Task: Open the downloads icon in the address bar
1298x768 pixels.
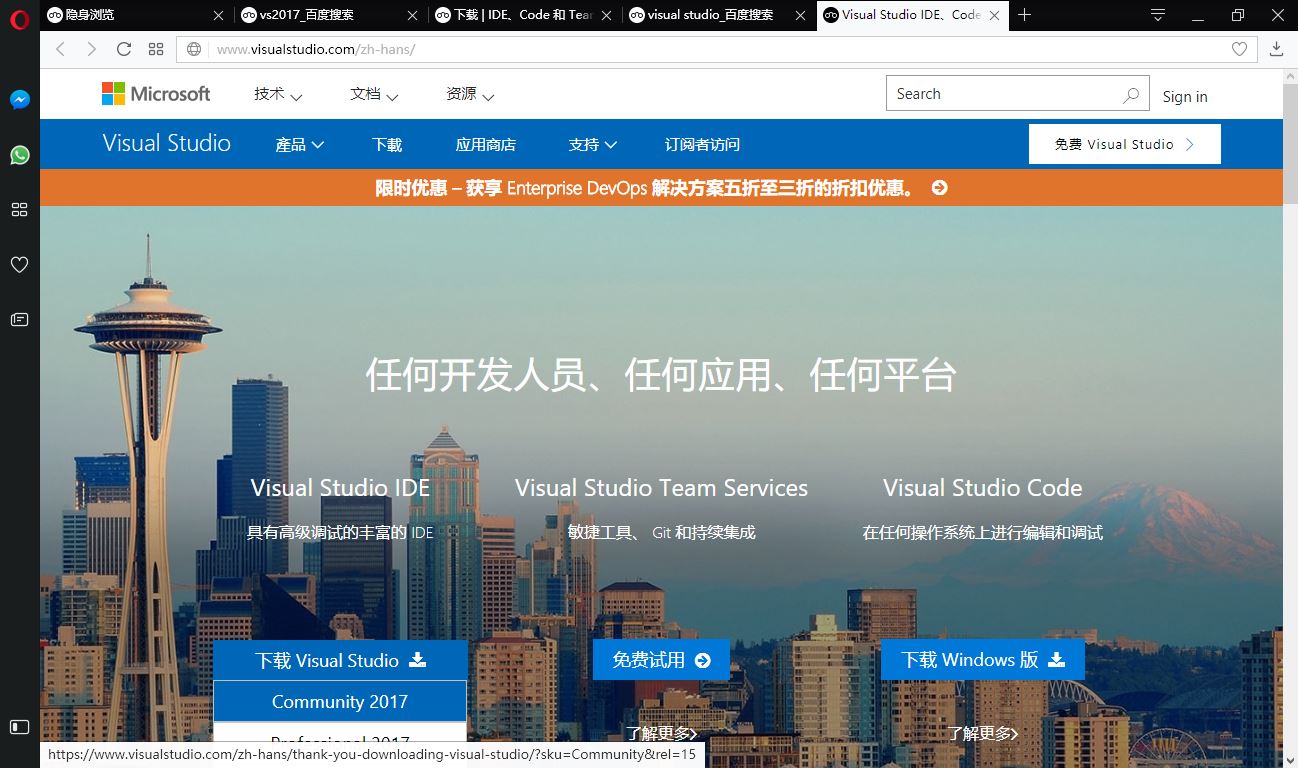Action: [1276, 49]
